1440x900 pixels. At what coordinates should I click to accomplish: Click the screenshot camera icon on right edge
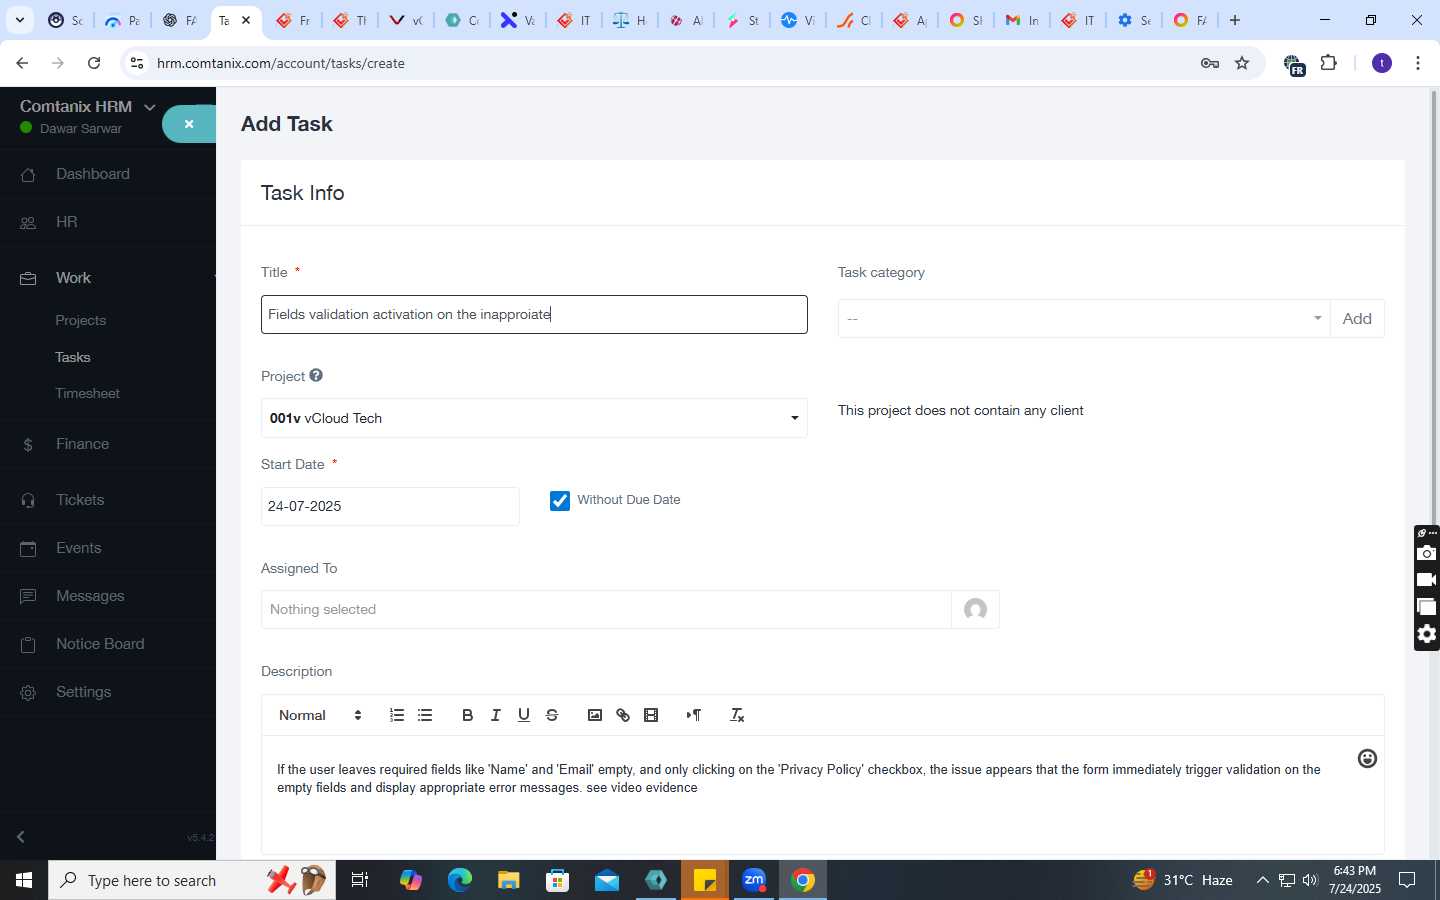pos(1427,553)
